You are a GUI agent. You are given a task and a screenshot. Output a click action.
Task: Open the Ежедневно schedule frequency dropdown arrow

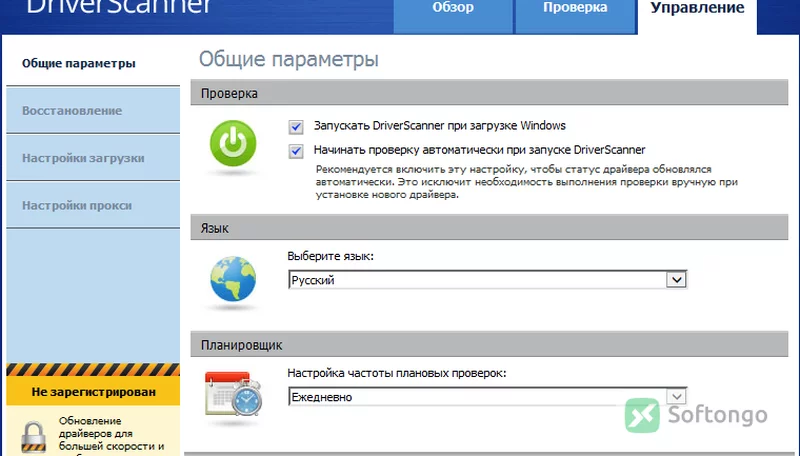point(677,396)
